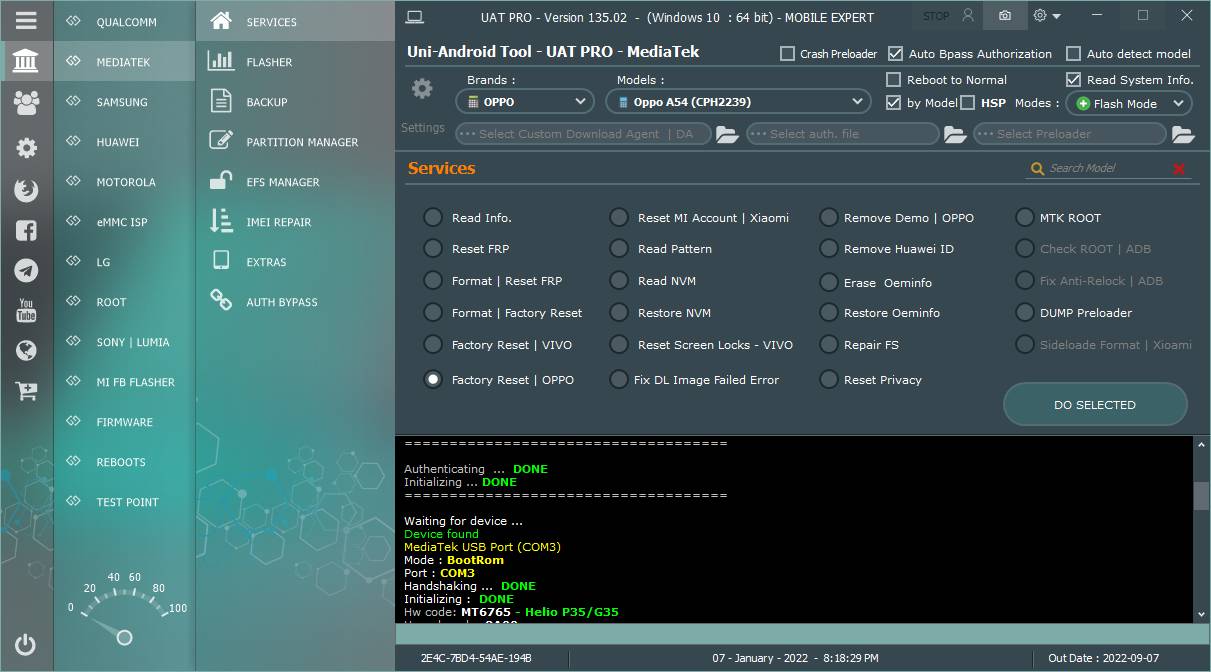Open the YouTube sidebar icon
Screen dimensions: 1211x672
tap(26, 310)
